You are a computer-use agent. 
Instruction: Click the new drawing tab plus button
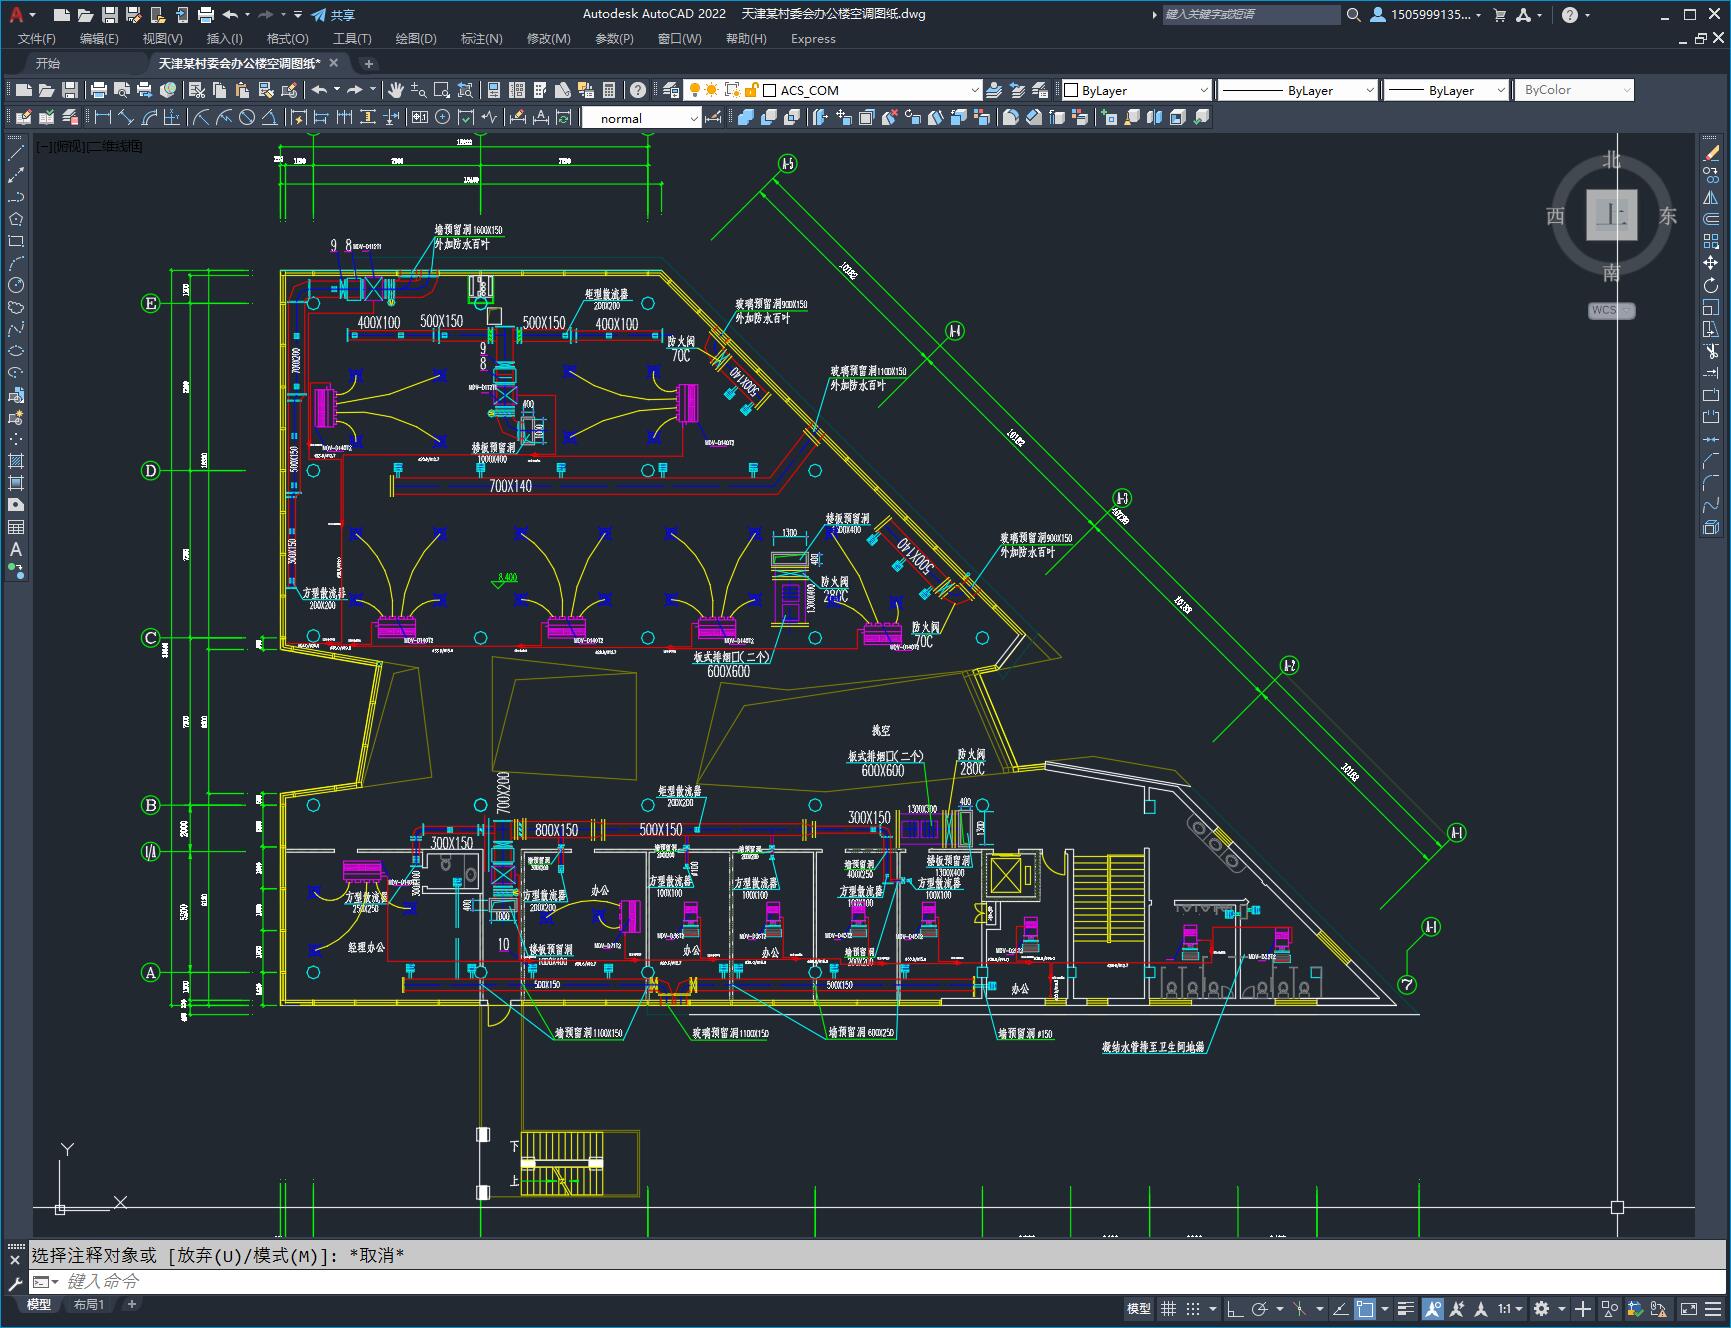click(x=368, y=63)
